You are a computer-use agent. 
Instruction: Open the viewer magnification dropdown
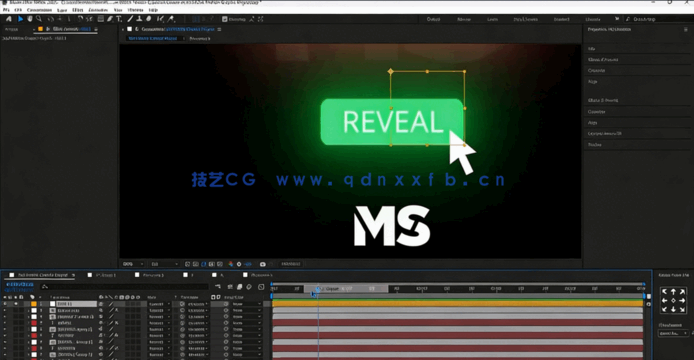pos(133,264)
